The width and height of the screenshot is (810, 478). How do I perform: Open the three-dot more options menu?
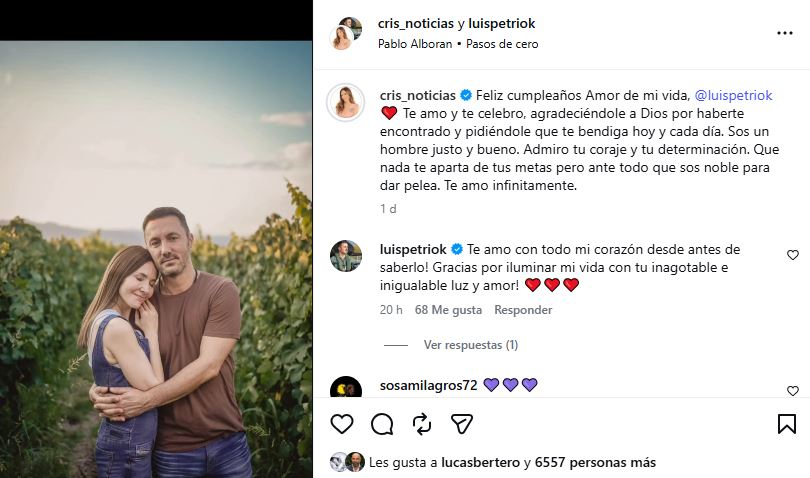click(785, 33)
